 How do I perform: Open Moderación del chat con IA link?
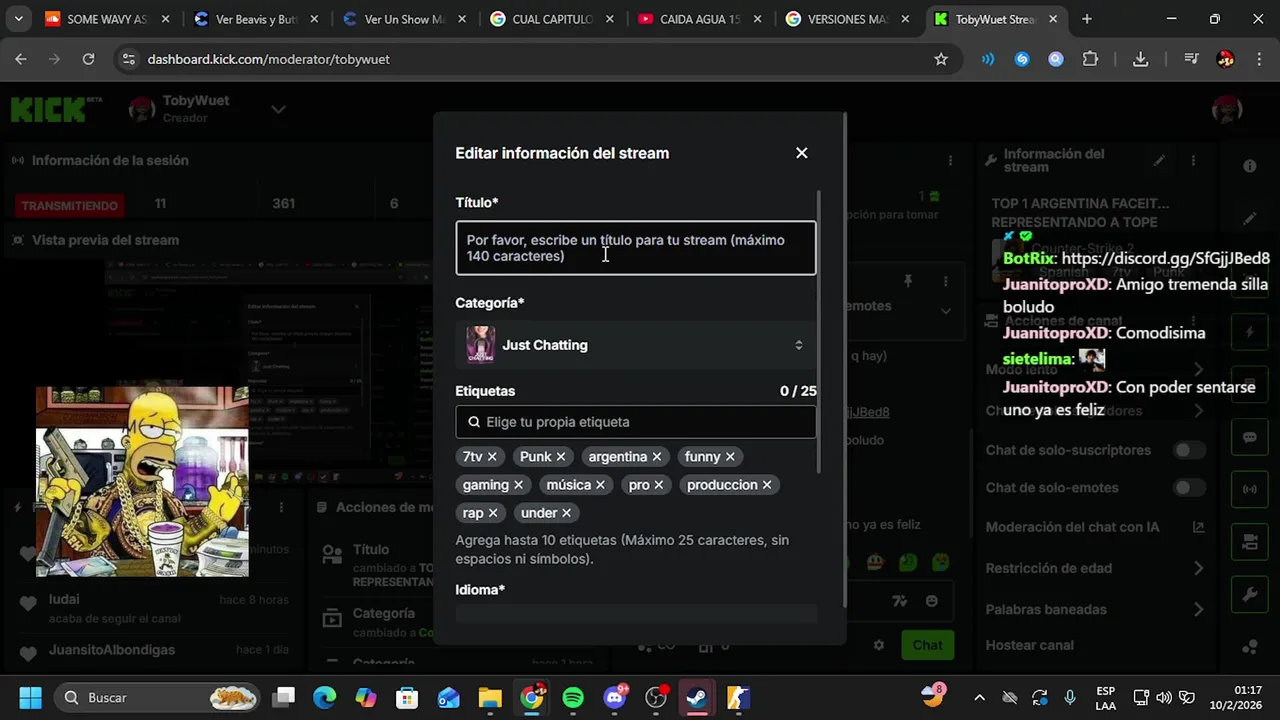[x=1095, y=527]
